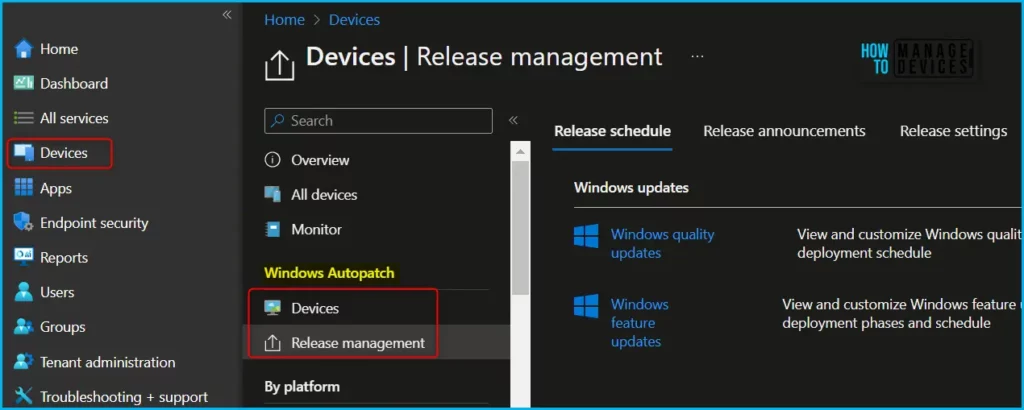
Task: Open the Windows quality updates link
Action: (x=662, y=244)
